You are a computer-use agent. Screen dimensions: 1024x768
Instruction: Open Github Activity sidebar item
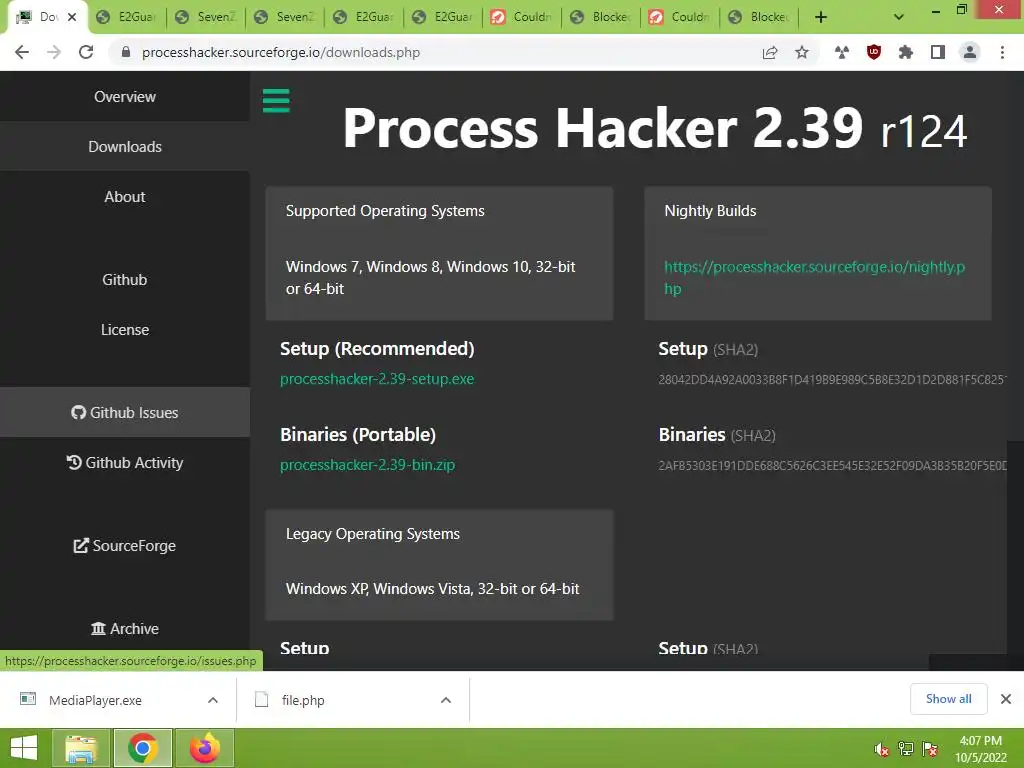[x=125, y=463]
